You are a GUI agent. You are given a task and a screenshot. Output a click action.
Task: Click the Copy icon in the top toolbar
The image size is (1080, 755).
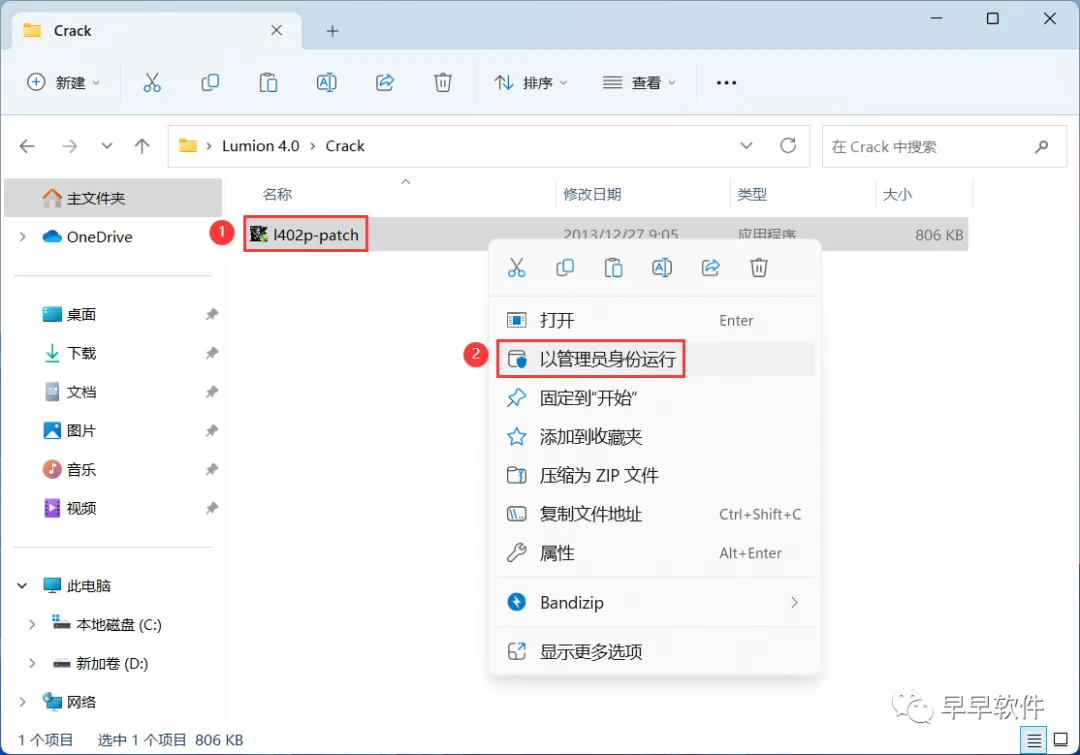tap(210, 83)
